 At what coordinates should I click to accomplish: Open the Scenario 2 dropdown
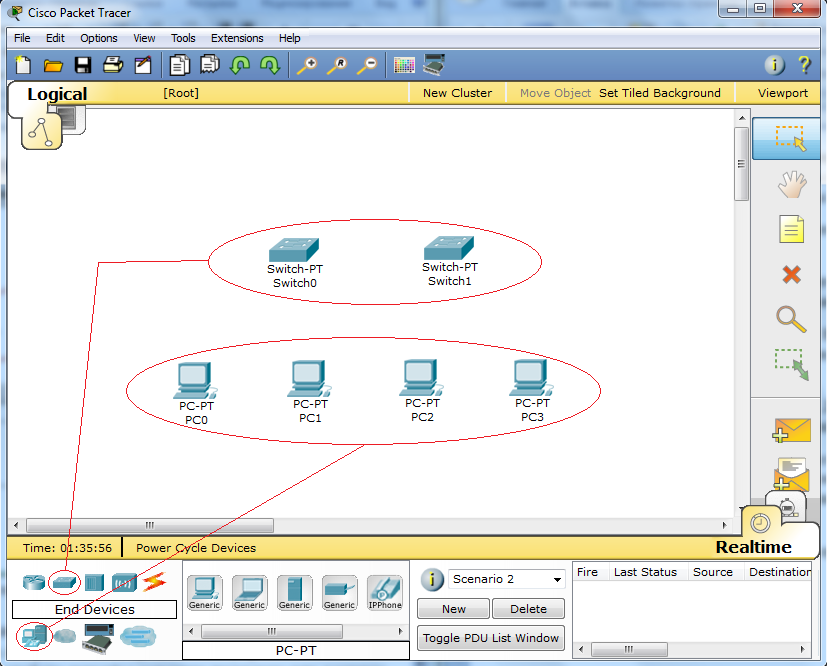pyautogui.click(x=506, y=579)
